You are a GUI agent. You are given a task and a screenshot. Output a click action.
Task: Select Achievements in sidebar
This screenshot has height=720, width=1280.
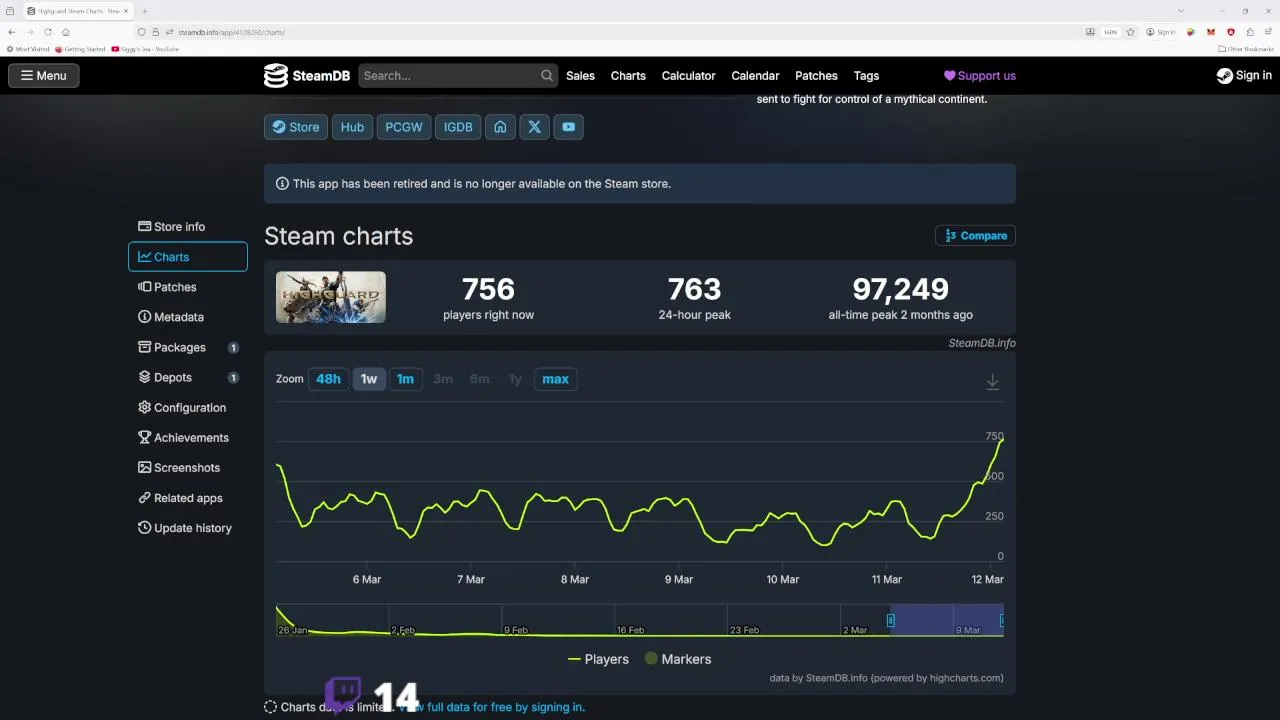click(x=188, y=437)
